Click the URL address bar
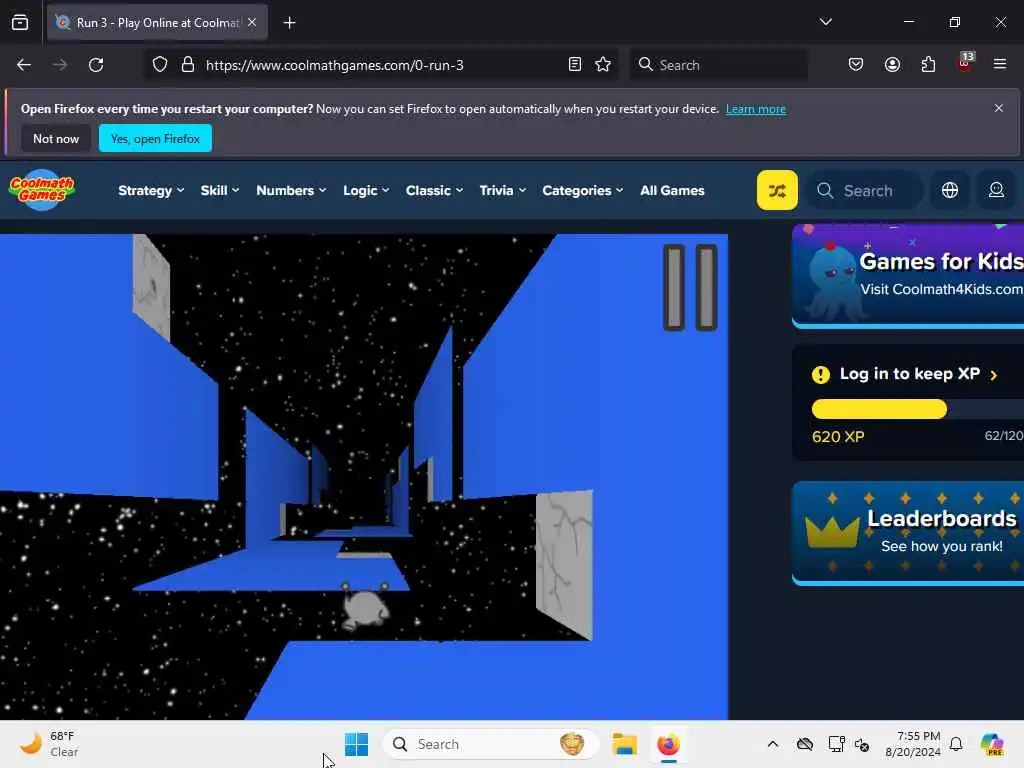 [382, 65]
